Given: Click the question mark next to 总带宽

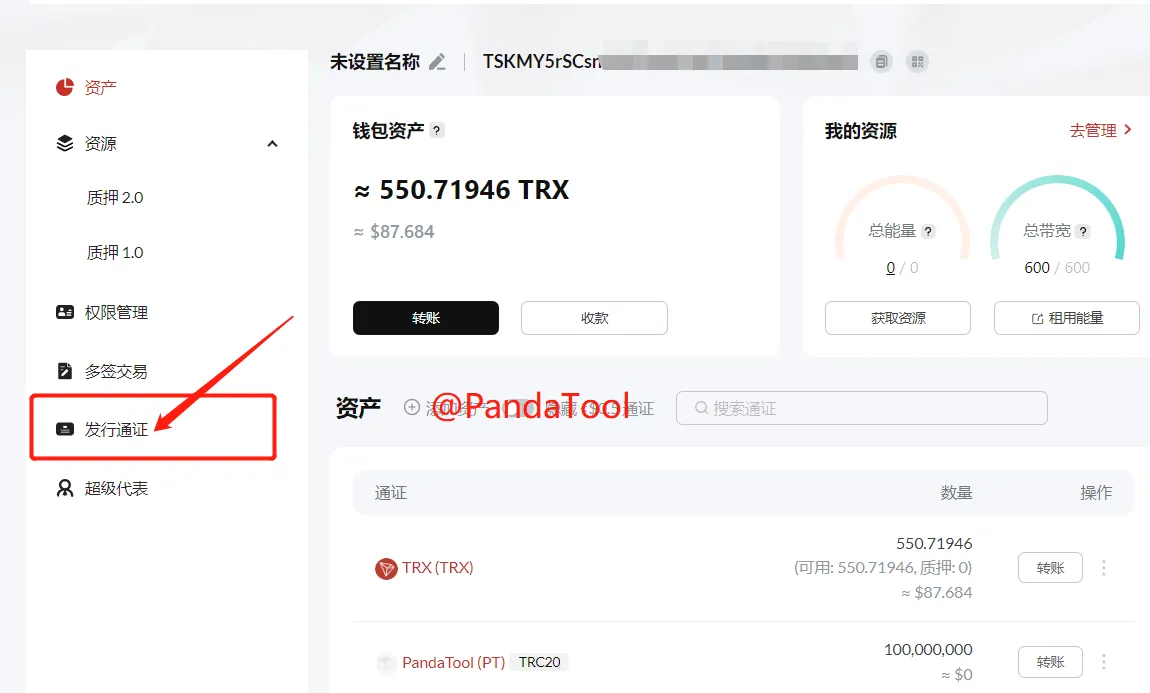Looking at the screenshot, I should [x=1083, y=232].
